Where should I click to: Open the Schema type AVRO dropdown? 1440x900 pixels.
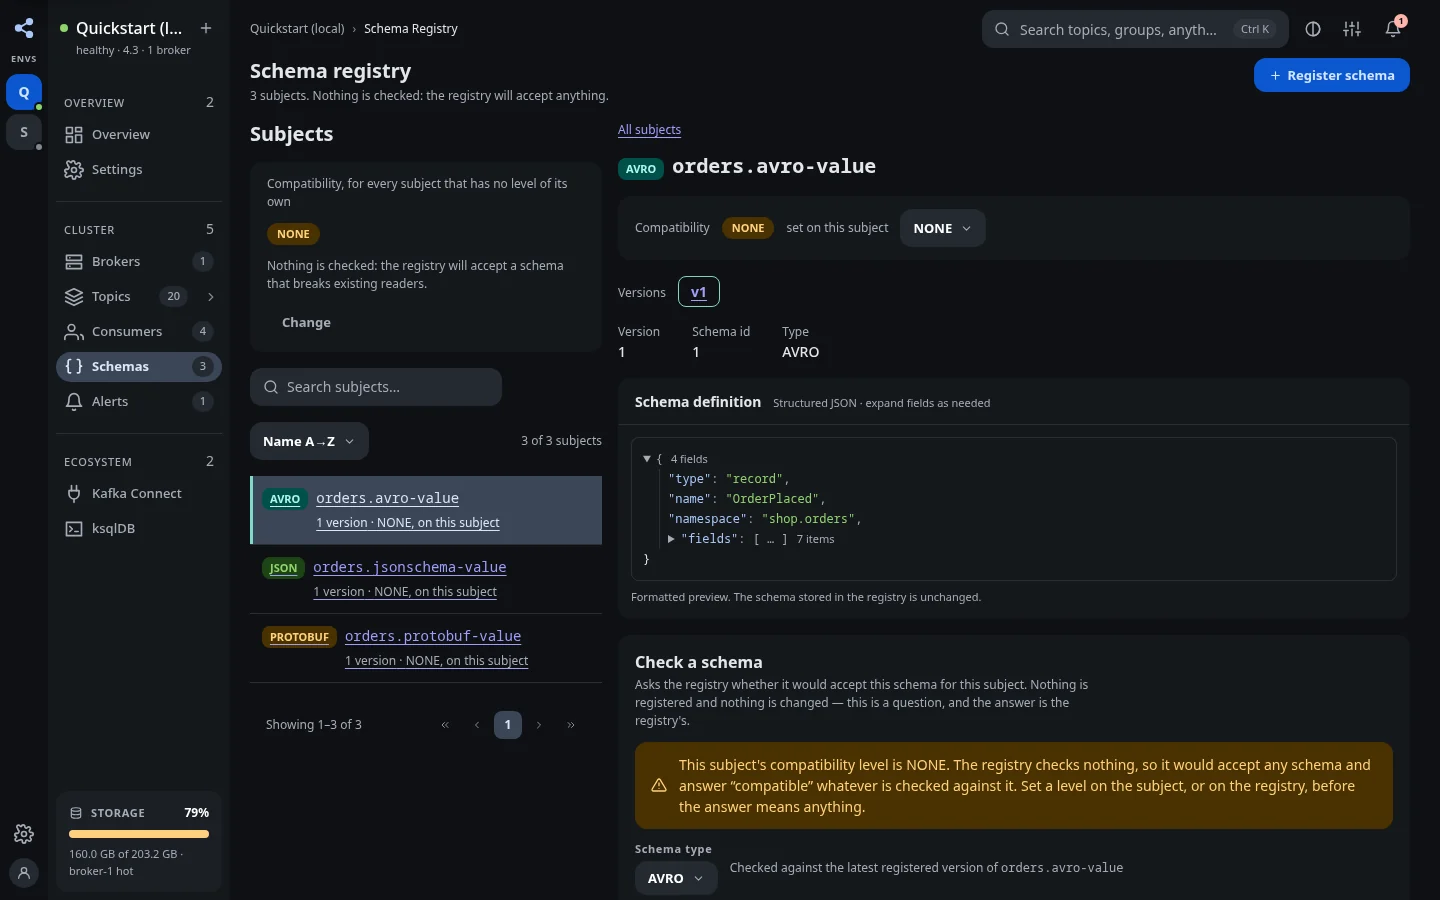click(x=676, y=878)
